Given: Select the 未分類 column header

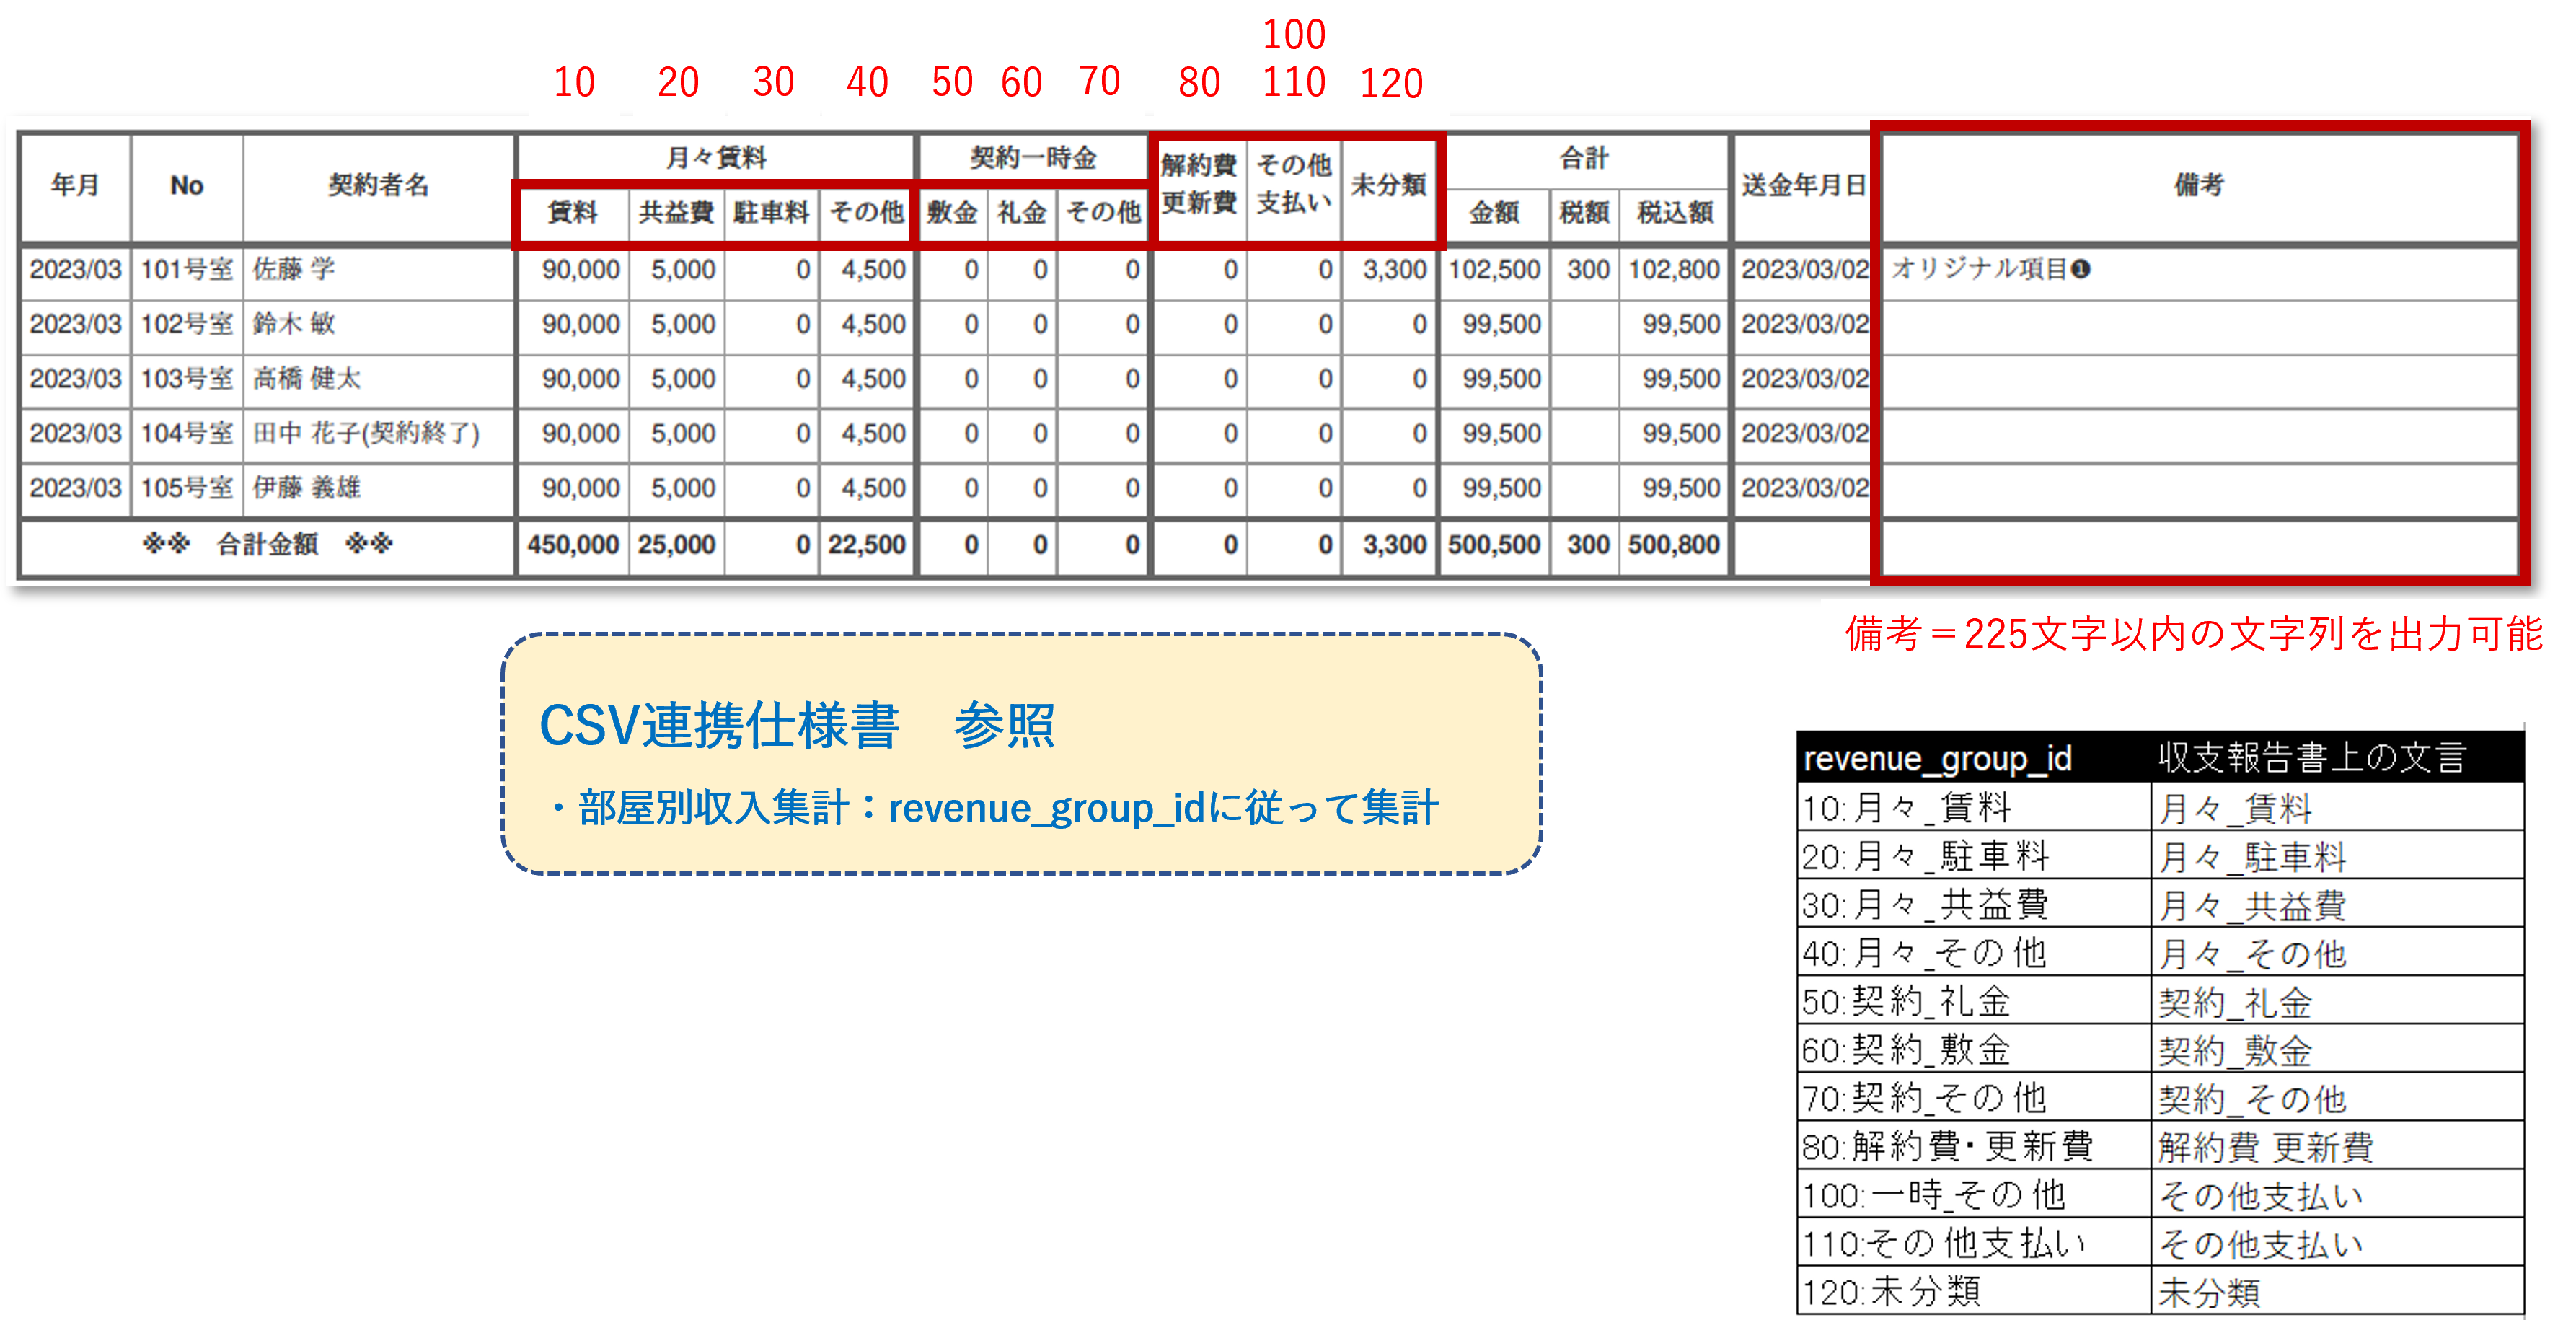Looking at the screenshot, I should pos(1390,186).
